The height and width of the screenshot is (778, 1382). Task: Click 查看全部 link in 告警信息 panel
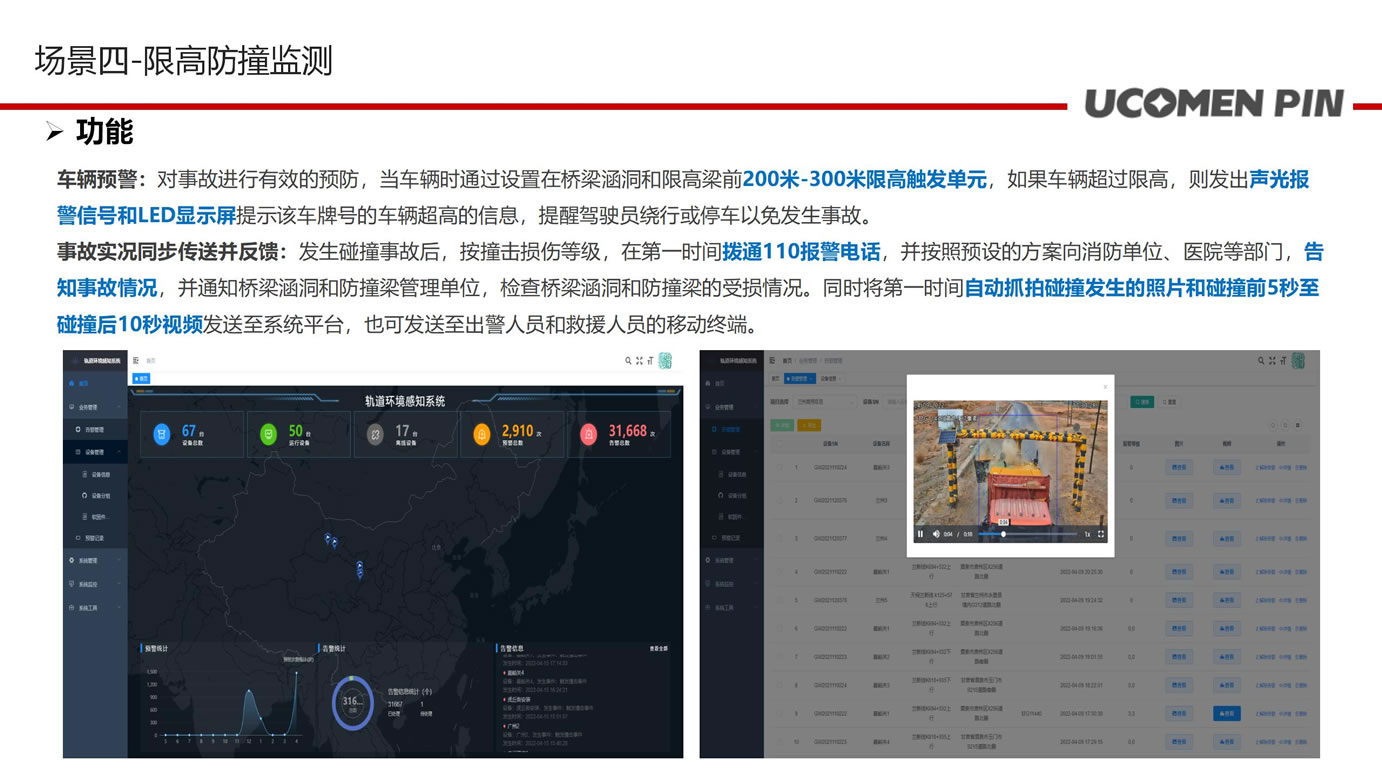pos(658,649)
